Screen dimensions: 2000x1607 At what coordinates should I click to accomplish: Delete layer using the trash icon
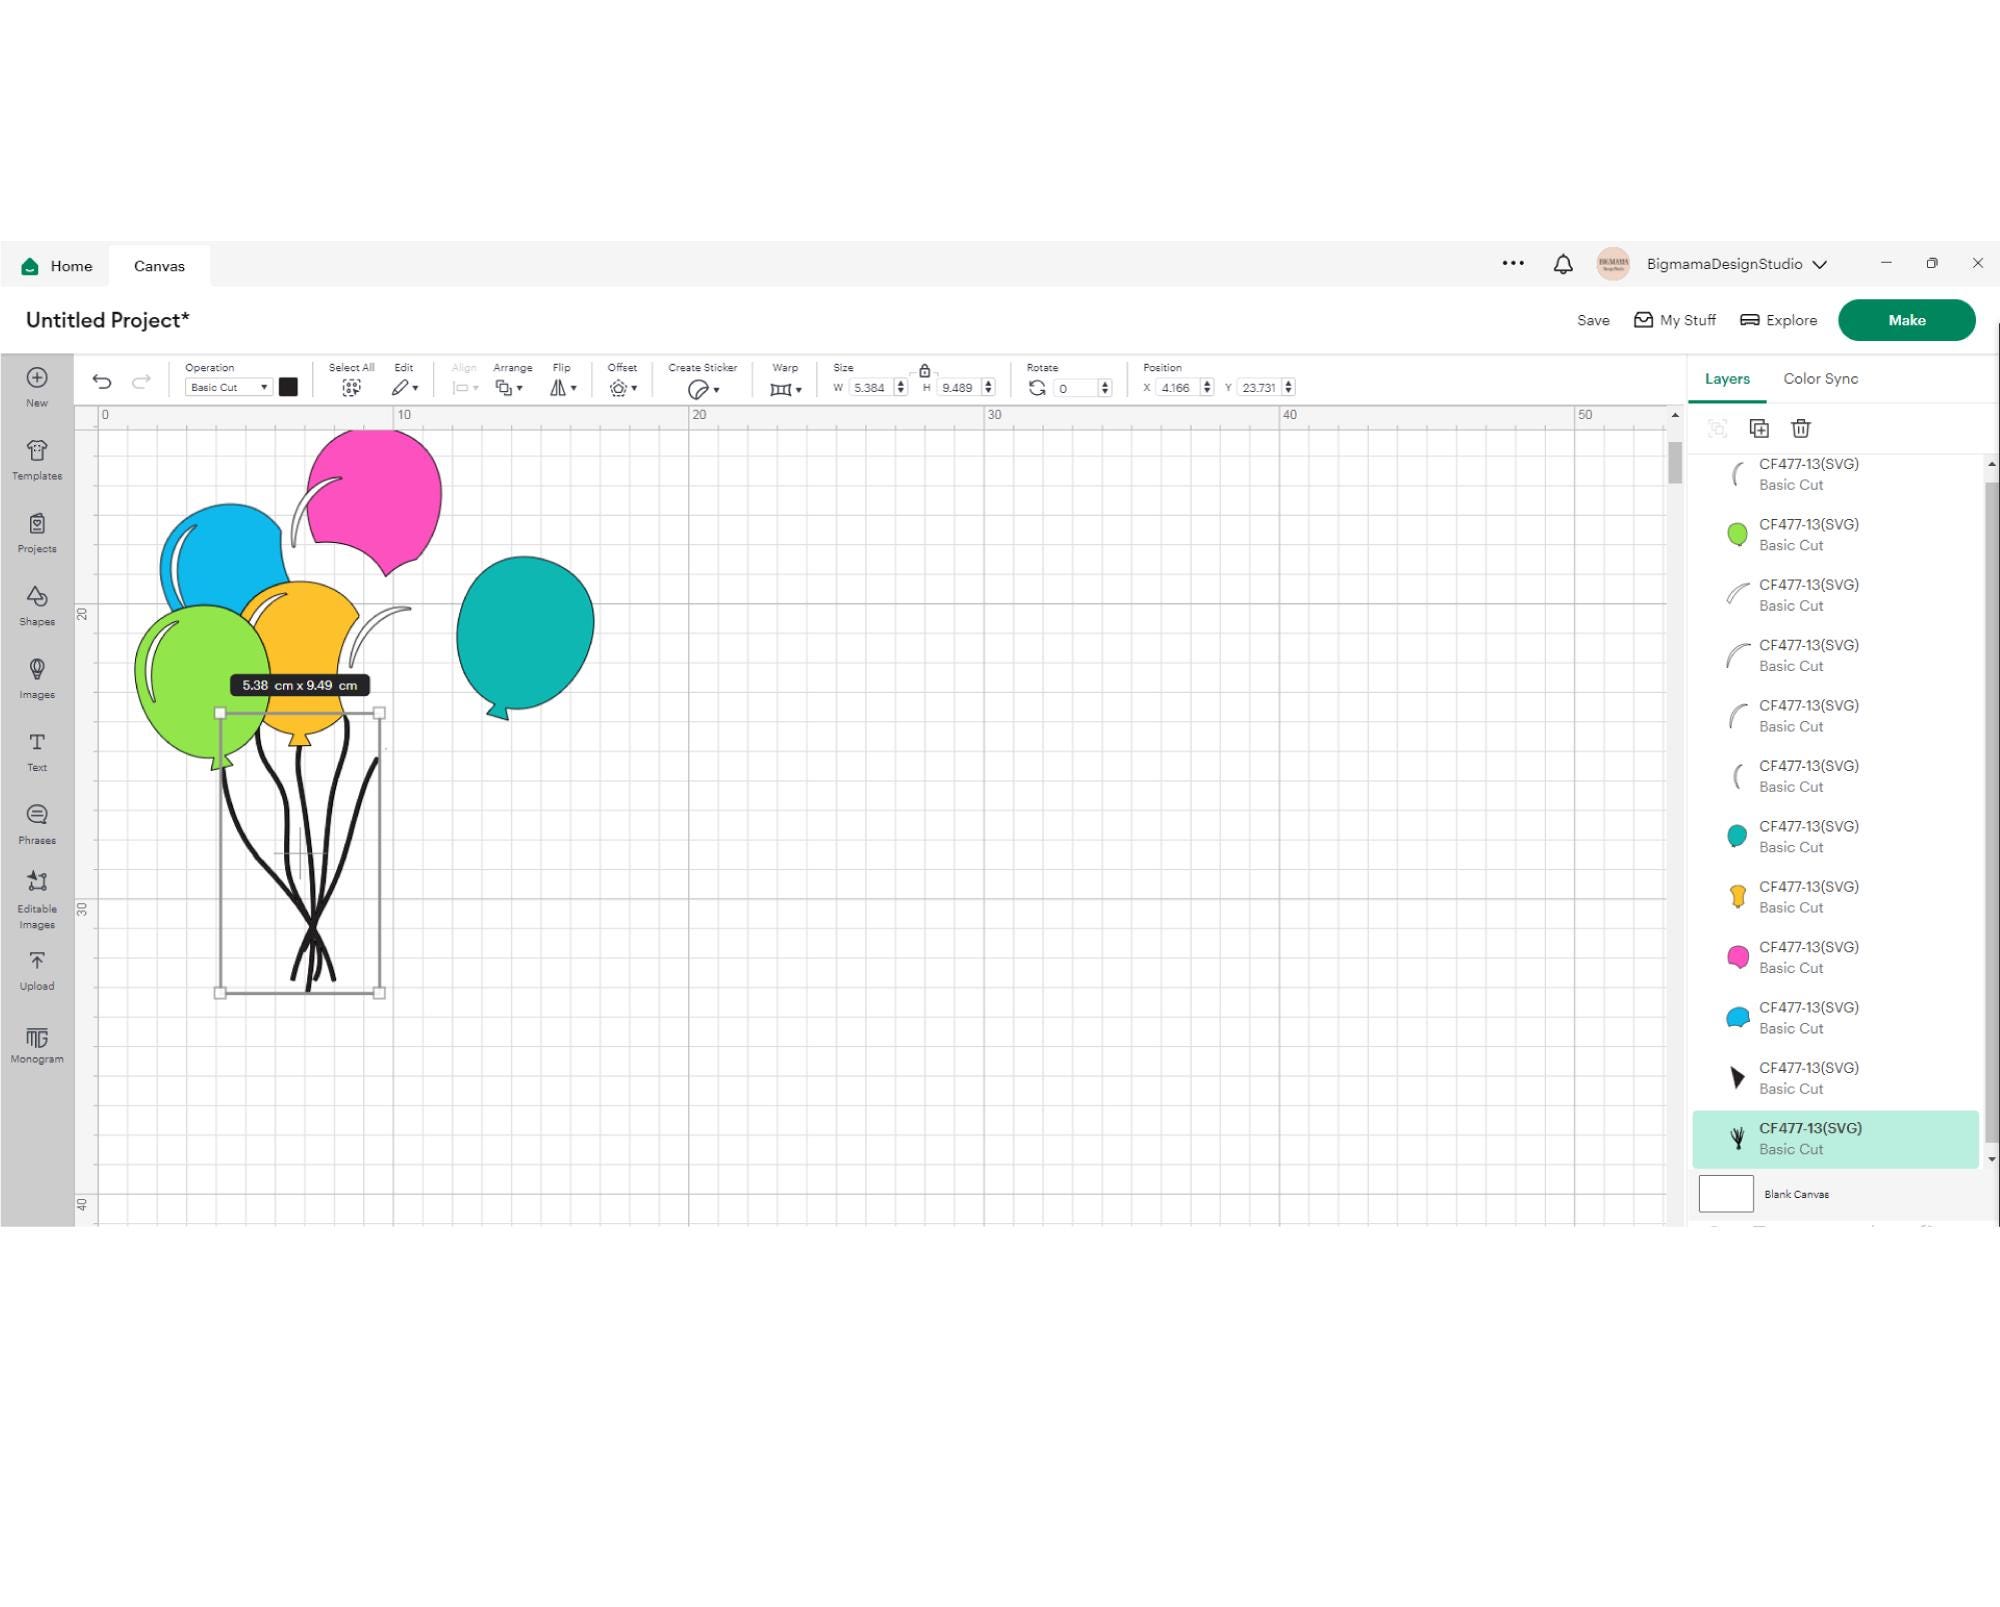[x=1801, y=428]
